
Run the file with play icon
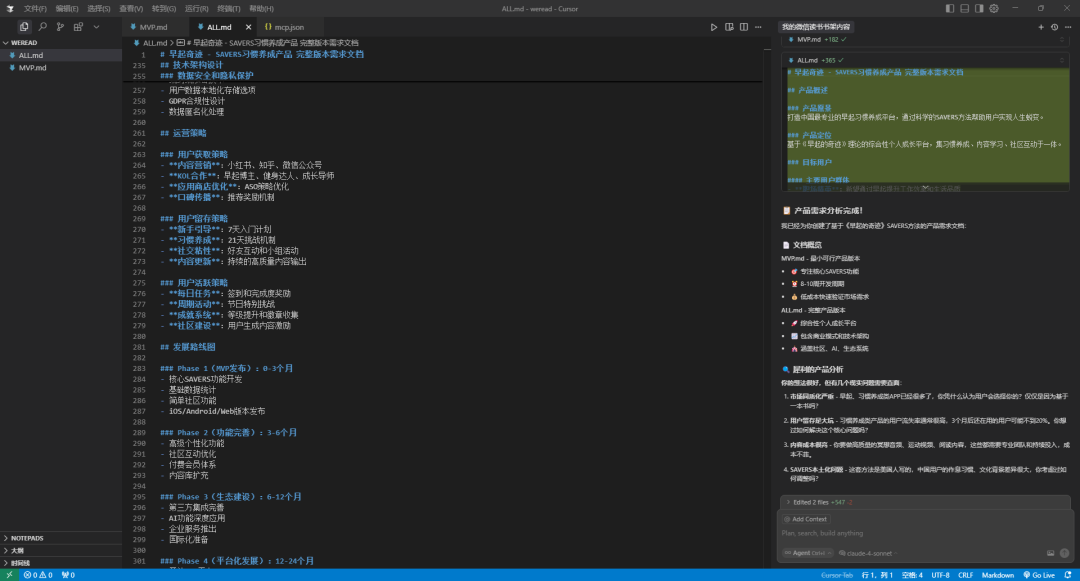click(x=714, y=27)
